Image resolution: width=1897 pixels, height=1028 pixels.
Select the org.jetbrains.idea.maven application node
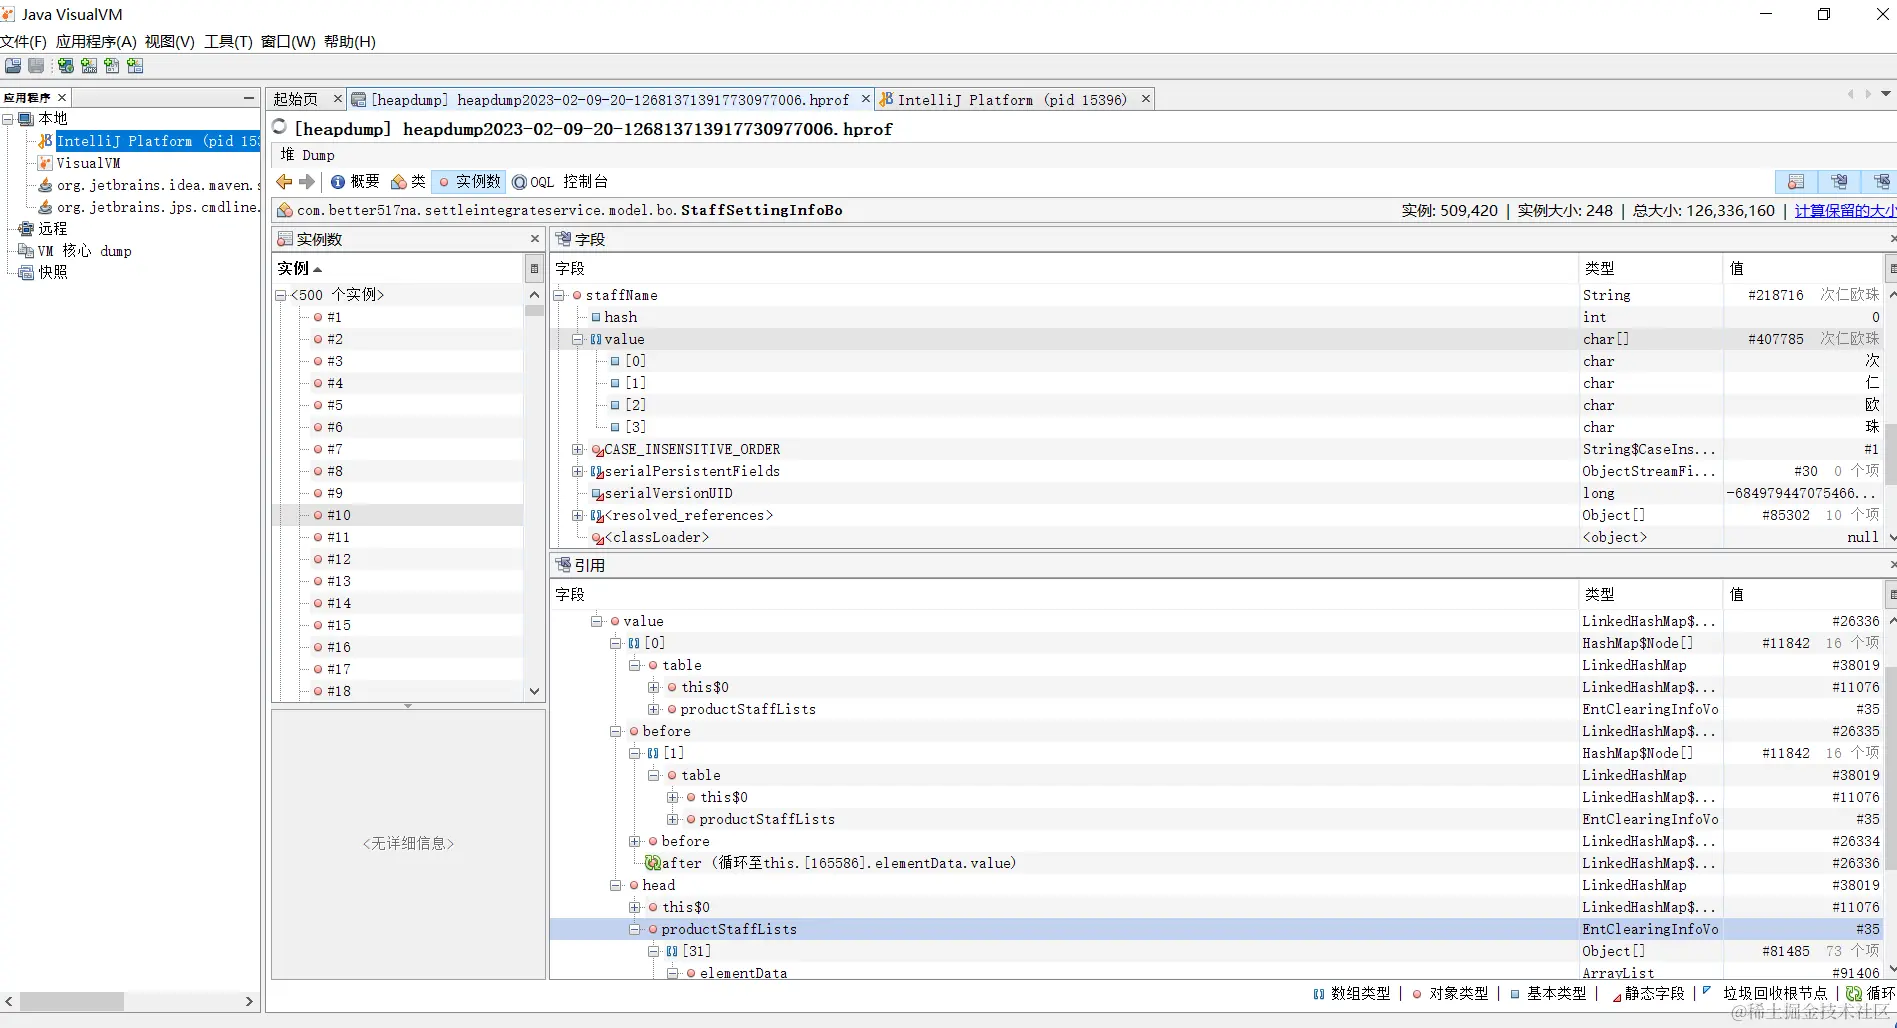point(158,185)
